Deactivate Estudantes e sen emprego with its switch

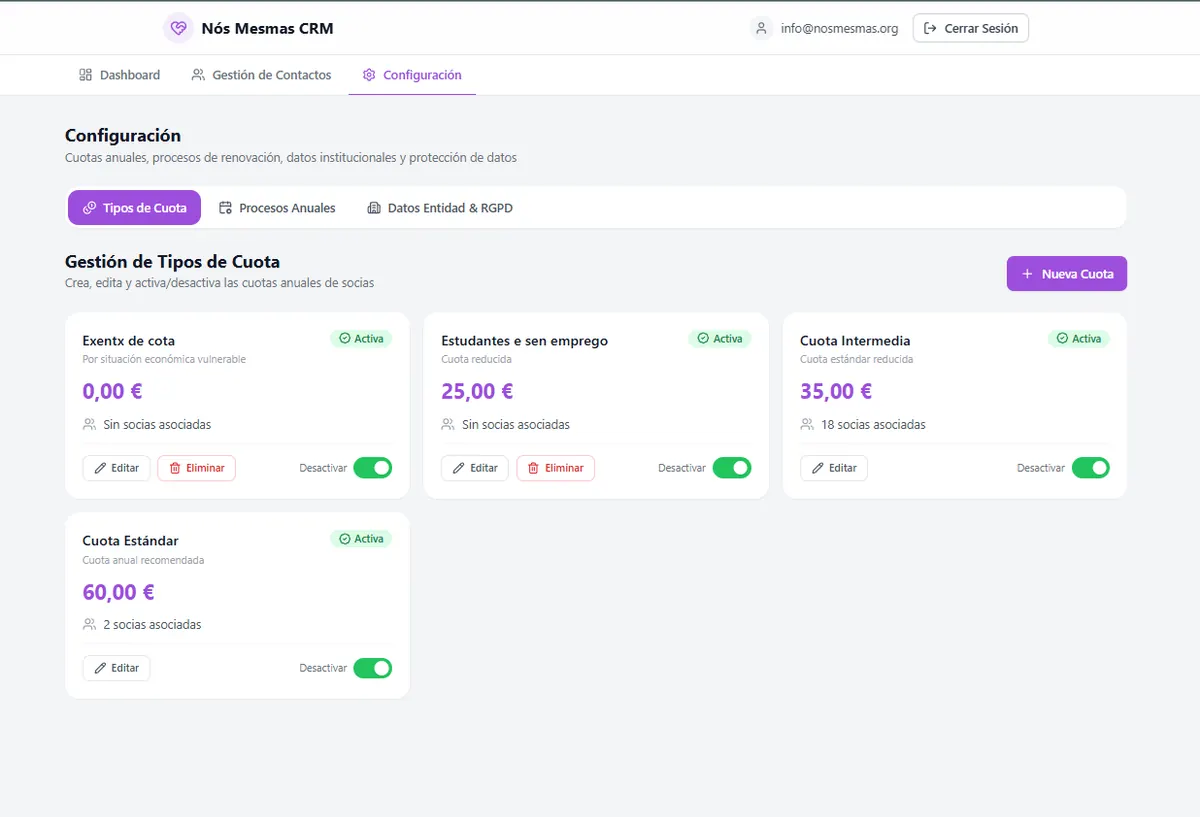[x=731, y=468]
